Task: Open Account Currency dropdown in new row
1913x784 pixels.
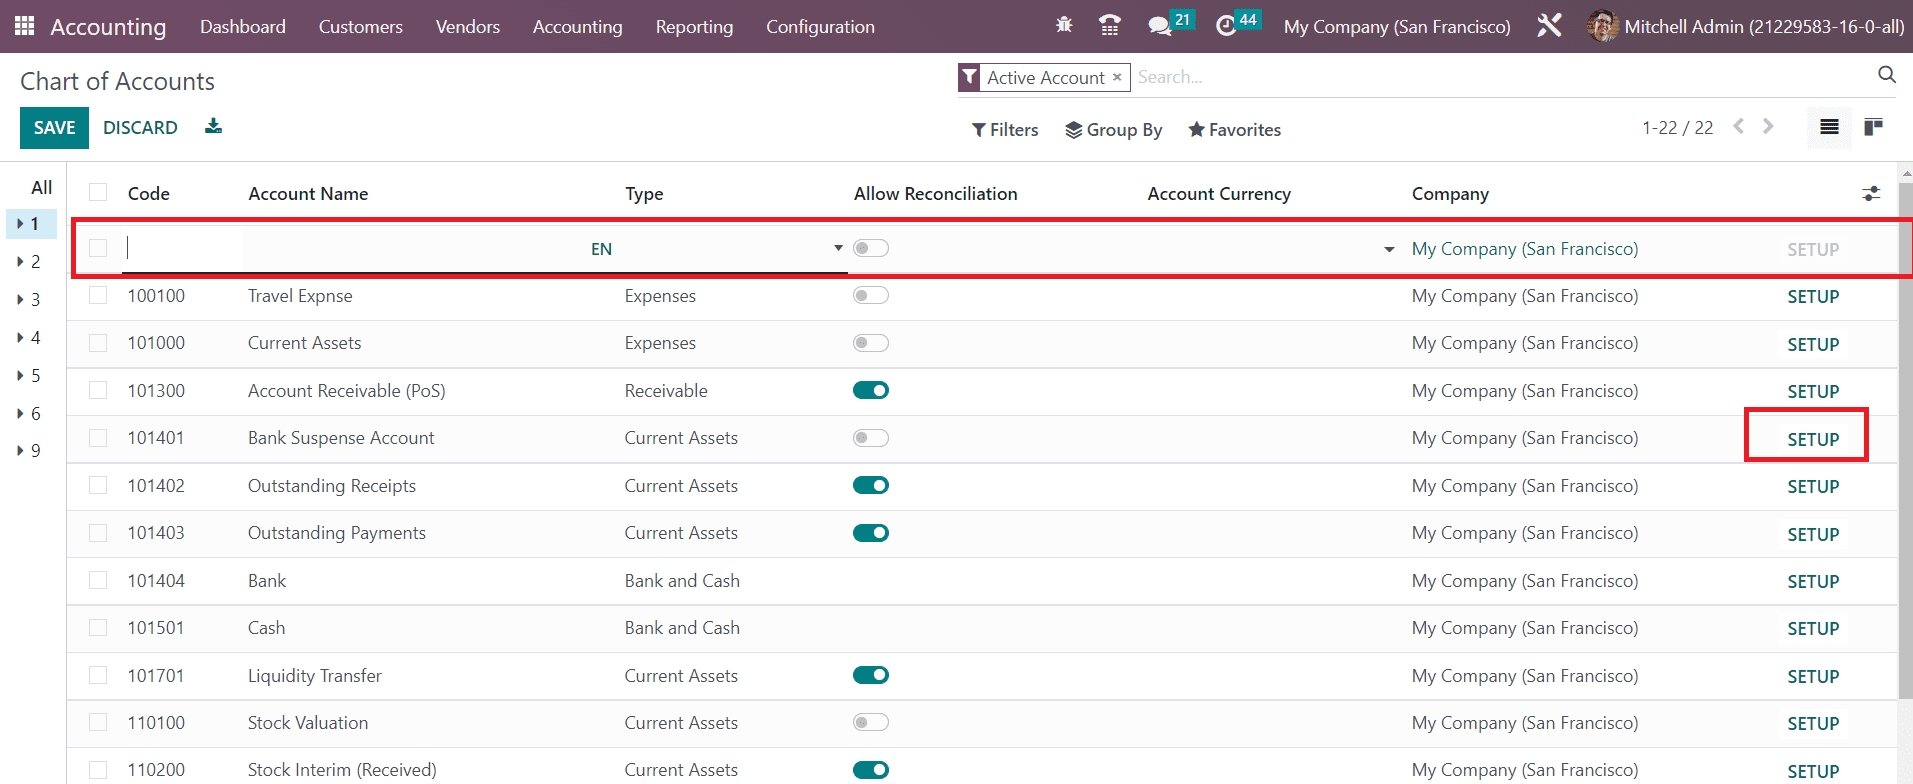Action: 1388,249
